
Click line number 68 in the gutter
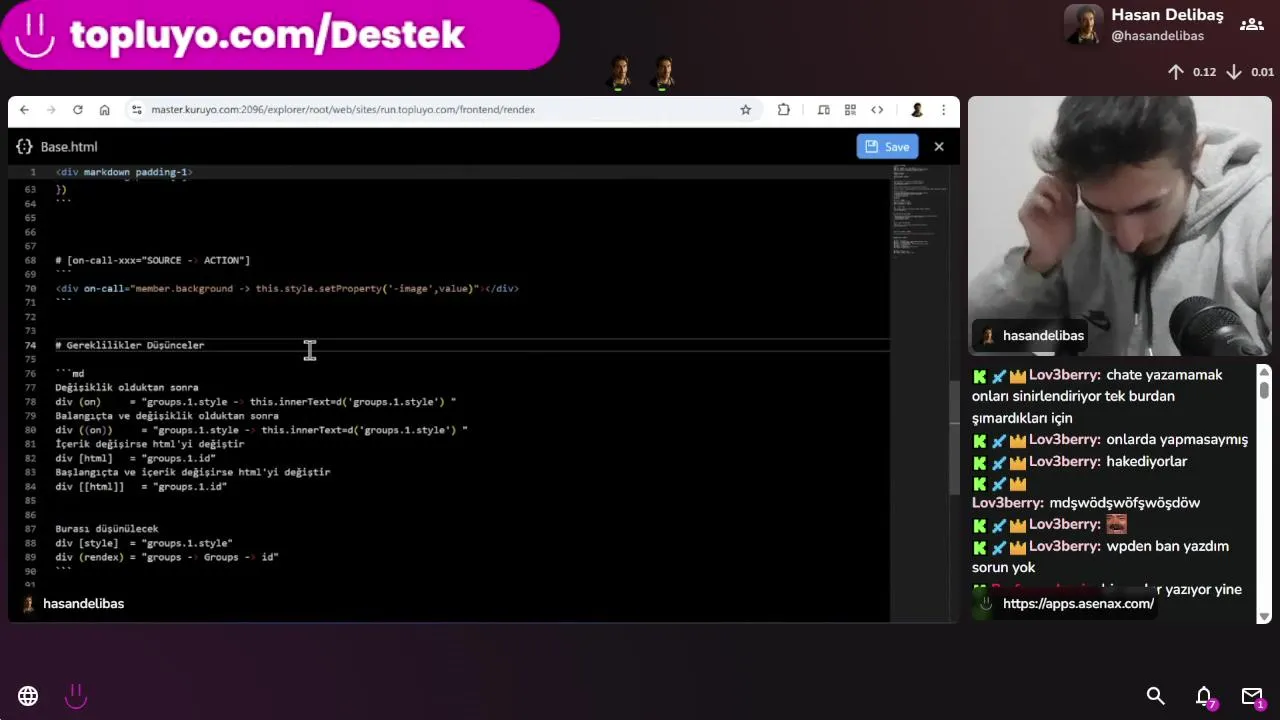31,260
